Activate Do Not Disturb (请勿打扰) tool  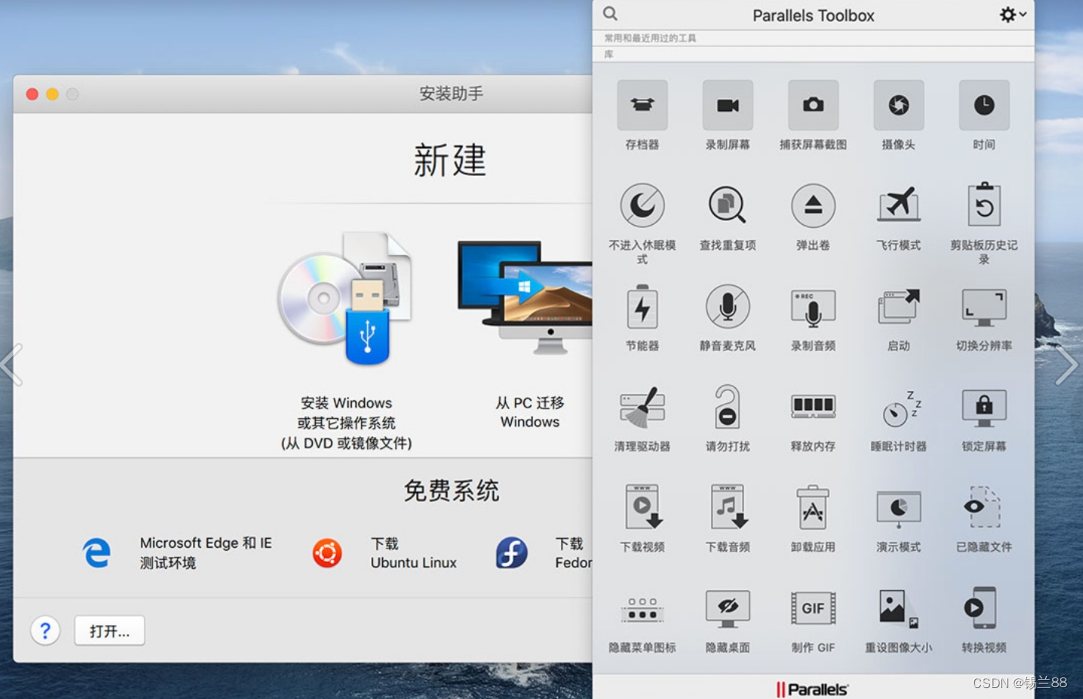click(x=727, y=408)
